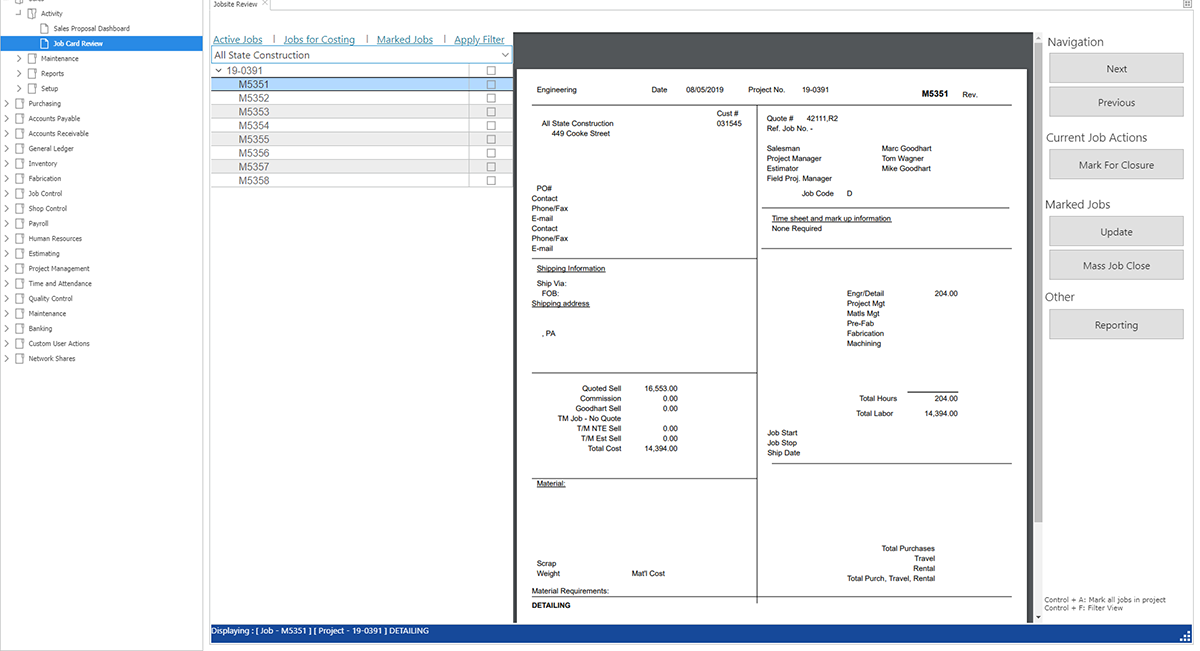Click the Reports folder icon
The image size is (1200, 651).
pyautogui.click(x=32, y=74)
